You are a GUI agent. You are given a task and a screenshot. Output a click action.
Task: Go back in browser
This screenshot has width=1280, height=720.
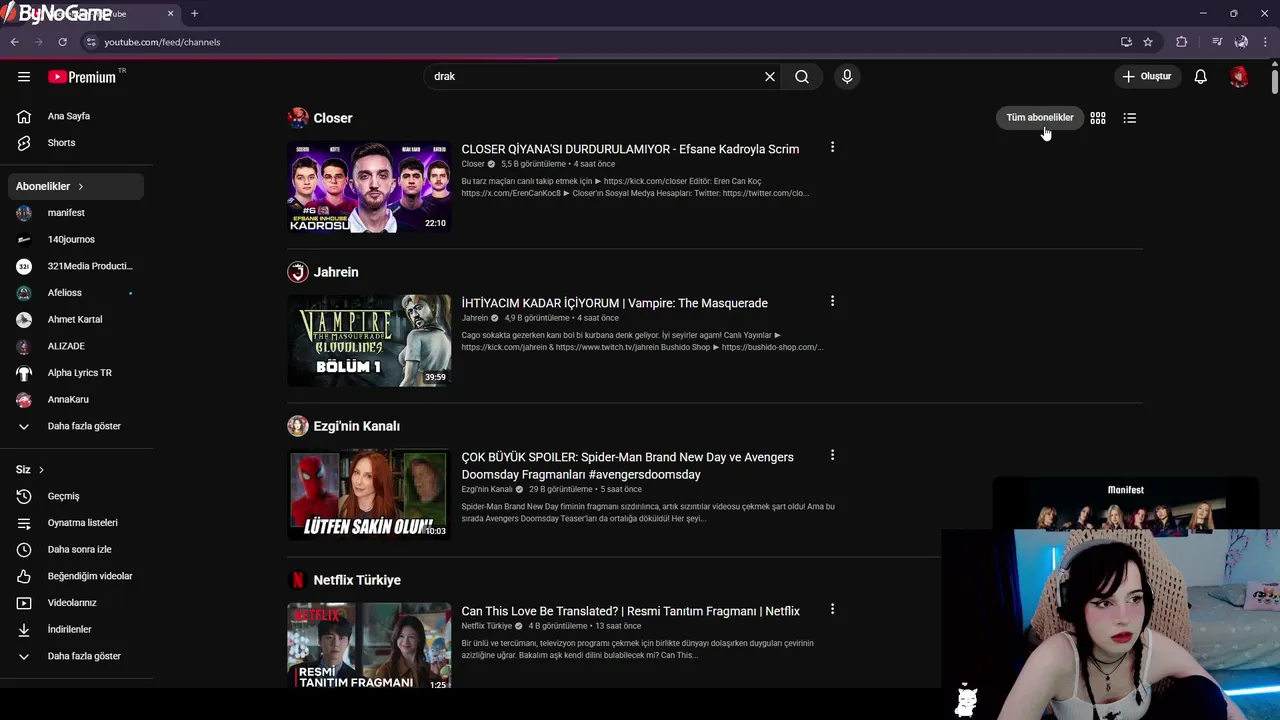point(14,42)
